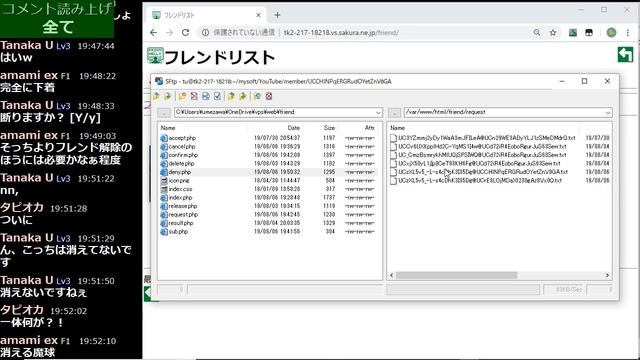Click the browser back arrow

pos(153,33)
